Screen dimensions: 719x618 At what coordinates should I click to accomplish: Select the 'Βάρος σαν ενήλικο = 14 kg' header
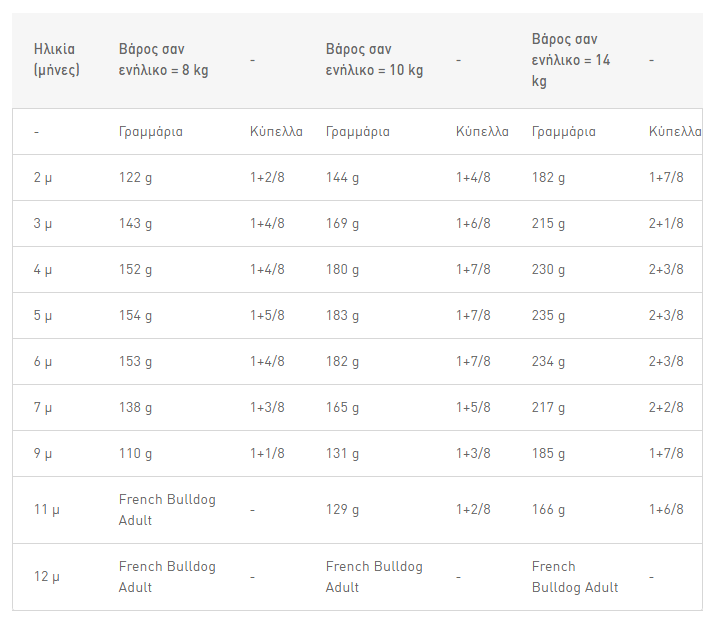(571, 60)
